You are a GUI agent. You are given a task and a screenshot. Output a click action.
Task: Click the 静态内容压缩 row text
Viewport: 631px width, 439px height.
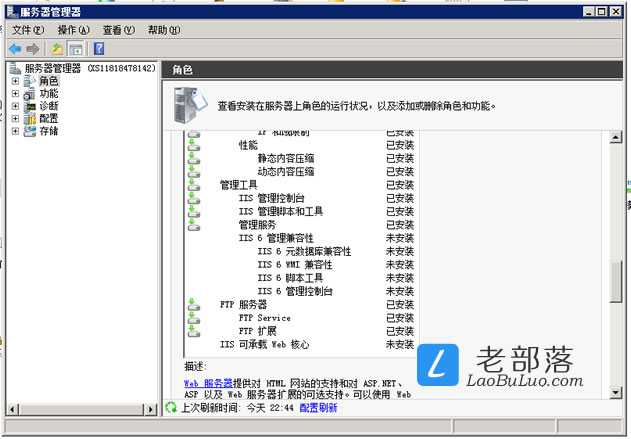(286, 159)
